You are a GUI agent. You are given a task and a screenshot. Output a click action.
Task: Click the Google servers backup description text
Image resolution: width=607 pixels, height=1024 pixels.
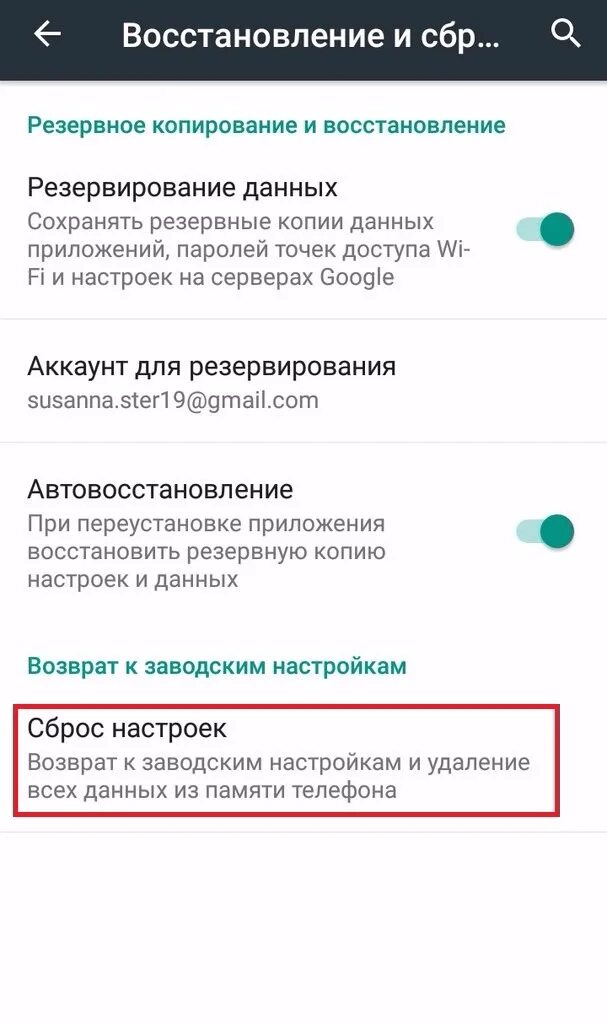(x=249, y=249)
